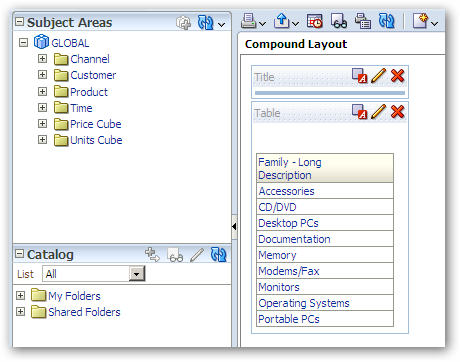Image resolution: width=460 pixels, height=362 pixels.
Task: Click the Accessories table cell
Action: tap(325, 191)
